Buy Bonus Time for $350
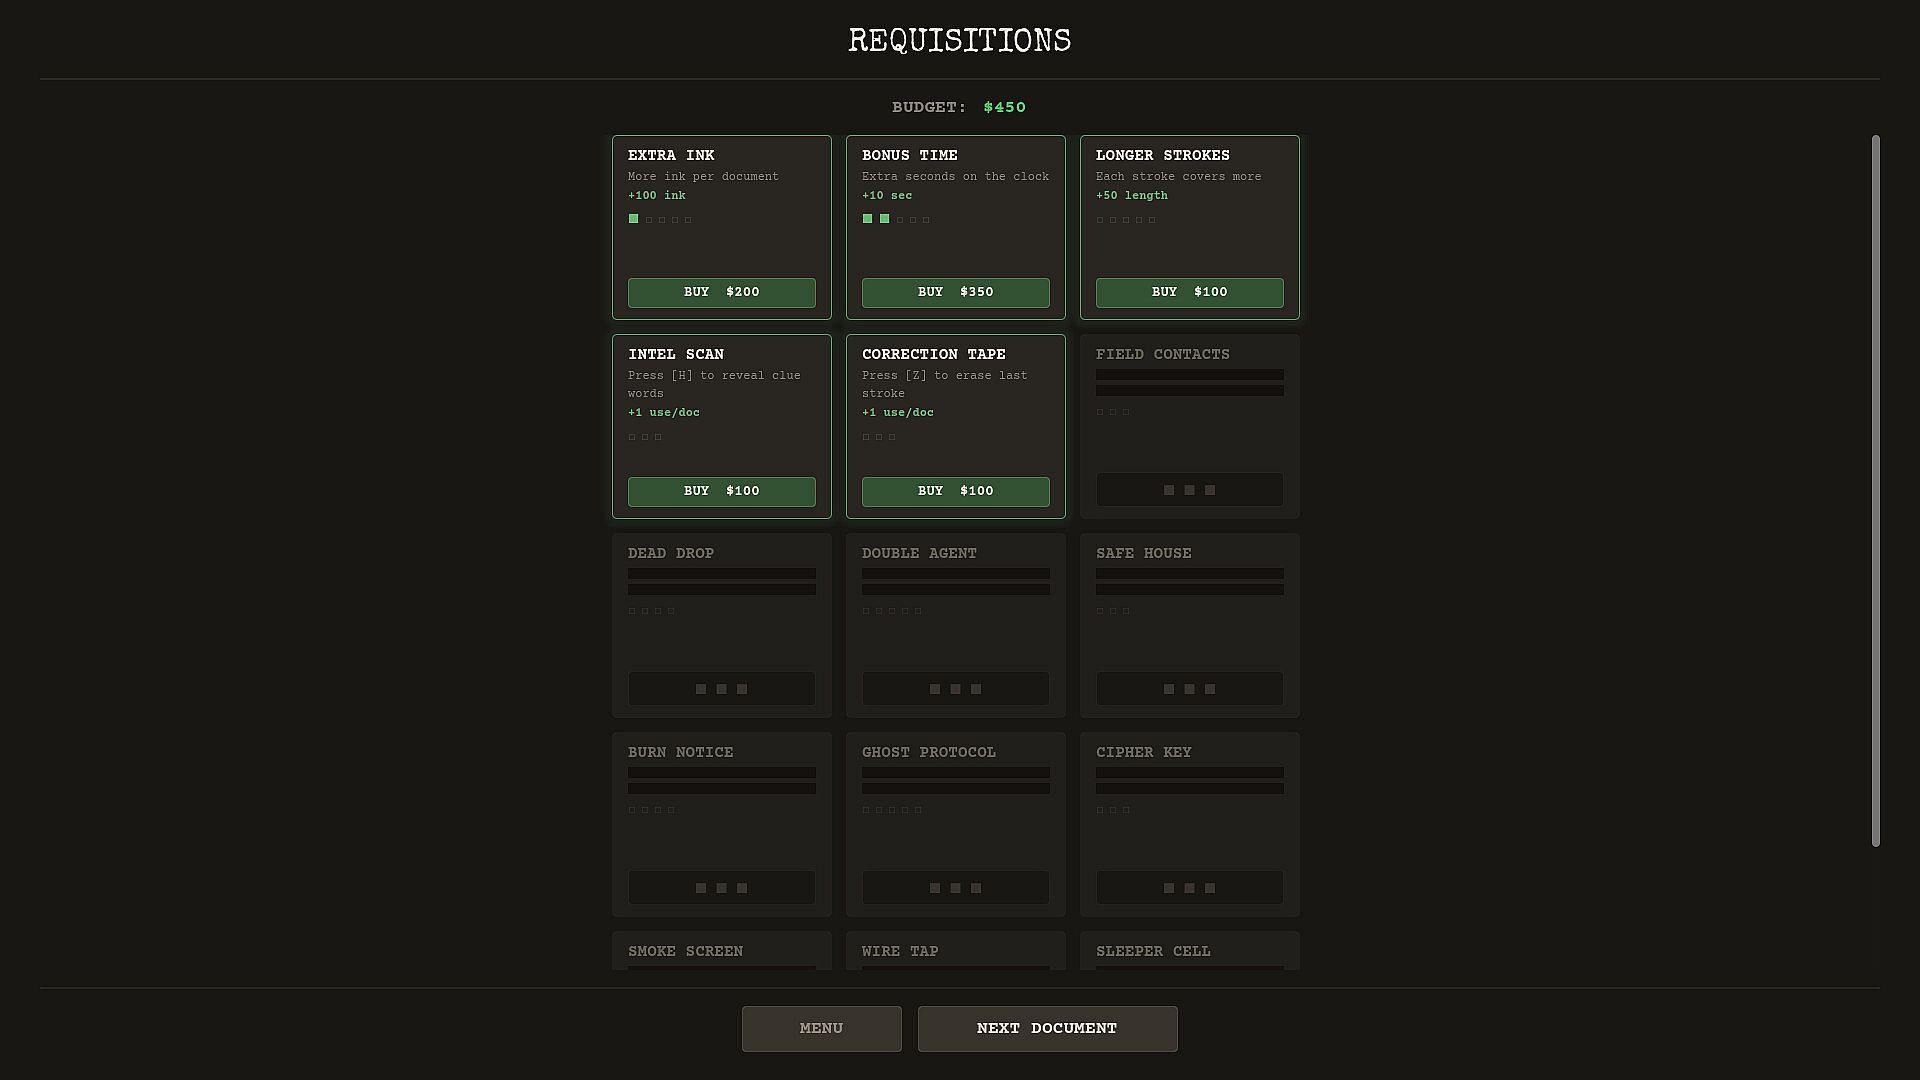Image resolution: width=1920 pixels, height=1080 pixels. point(955,292)
